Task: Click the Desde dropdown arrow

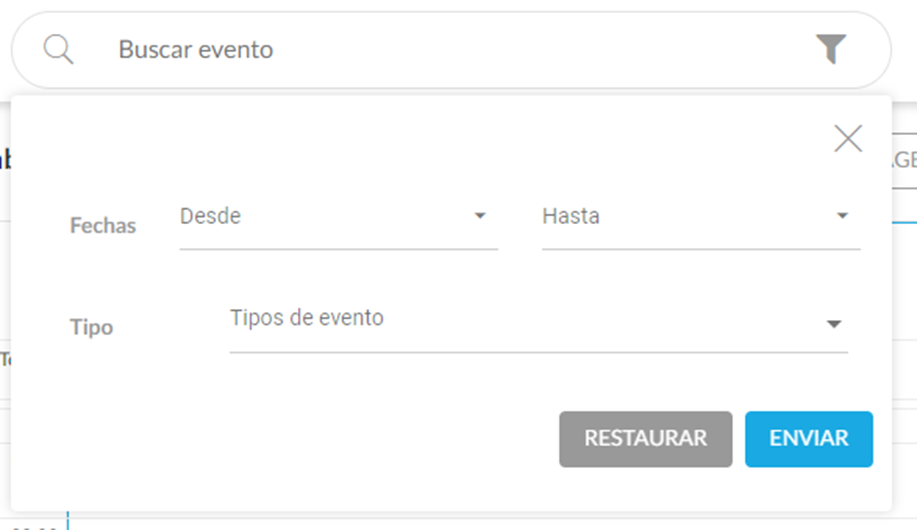Action: click(480, 216)
